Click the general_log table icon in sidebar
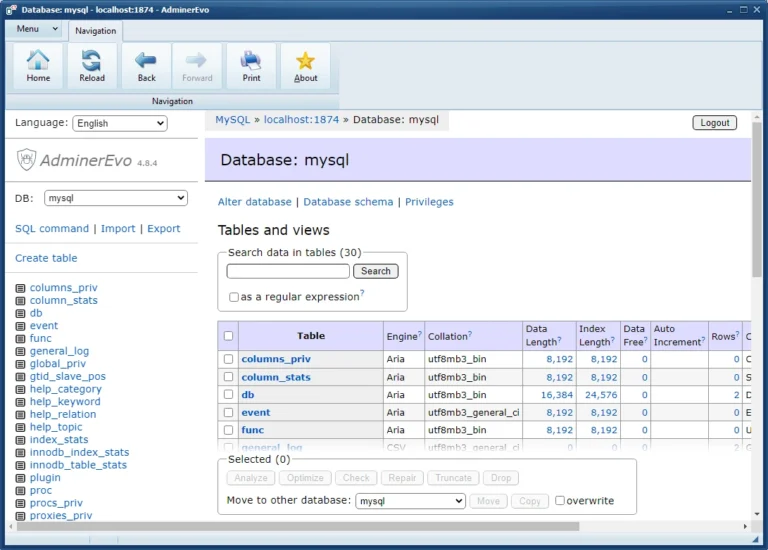Viewport: 768px width, 550px height. click(x=21, y=352)
